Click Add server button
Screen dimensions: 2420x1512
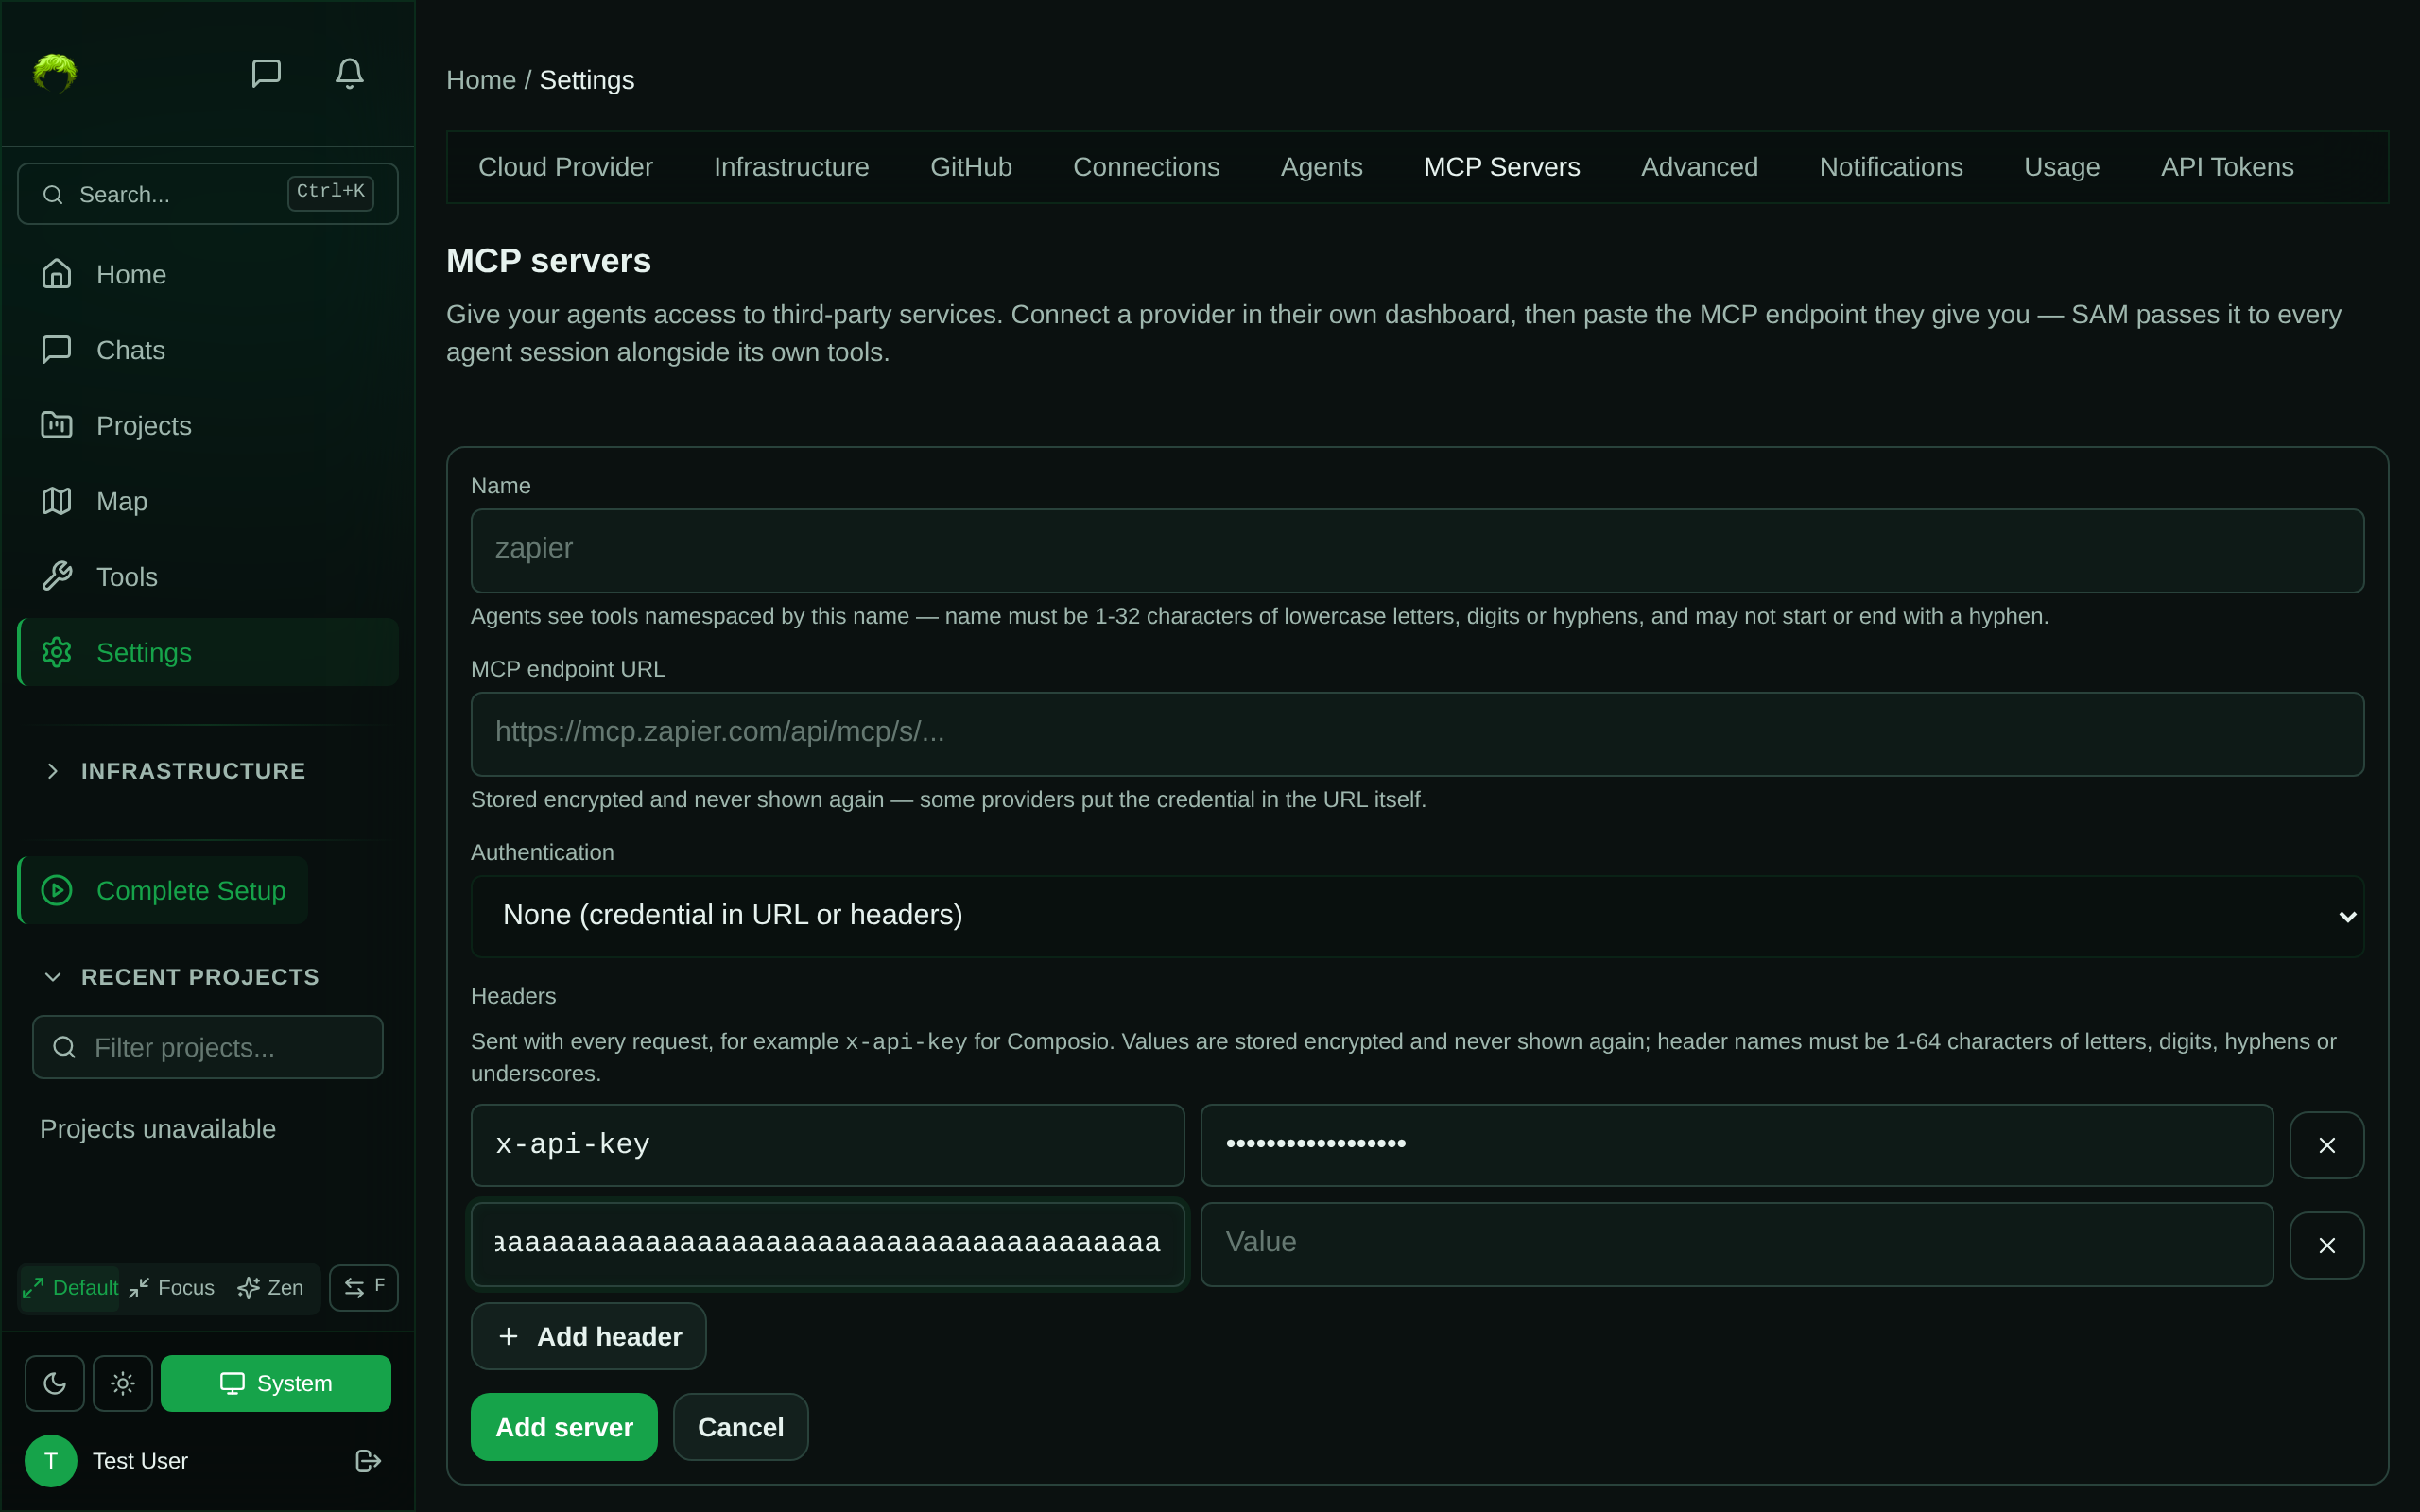click(x=564, y=1427)
